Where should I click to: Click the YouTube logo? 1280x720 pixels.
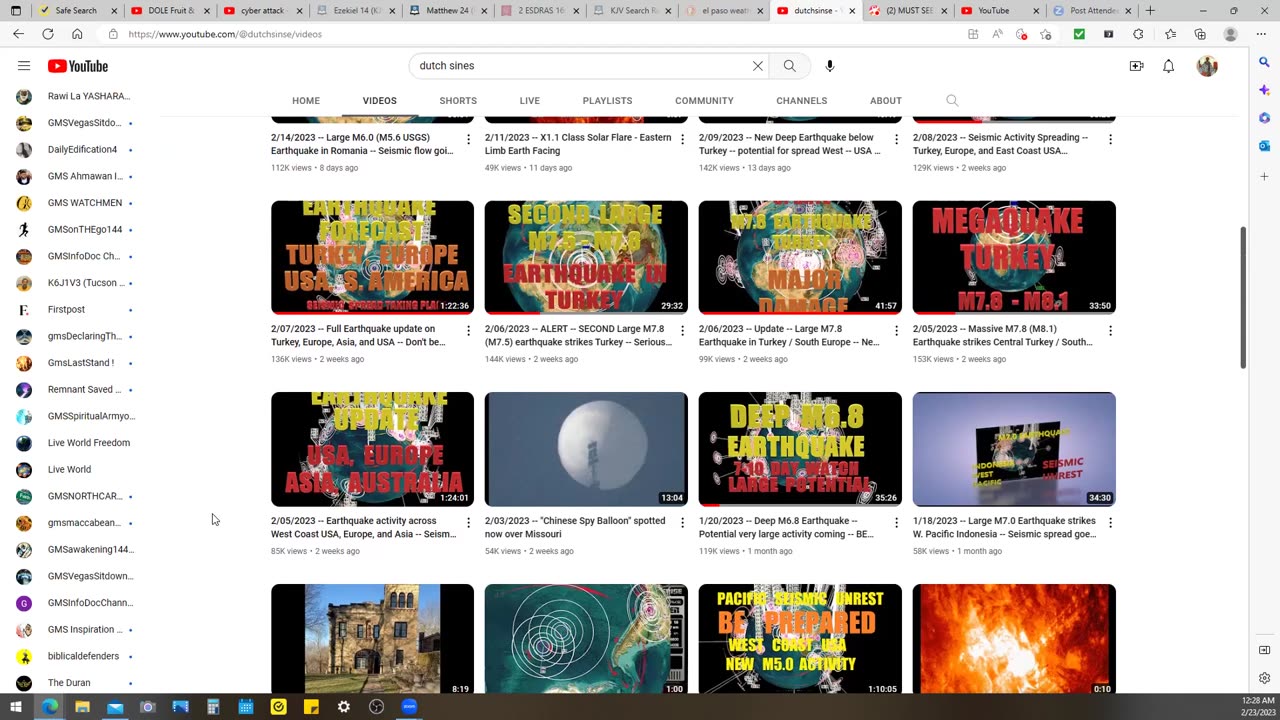click(x=78, y=66)
